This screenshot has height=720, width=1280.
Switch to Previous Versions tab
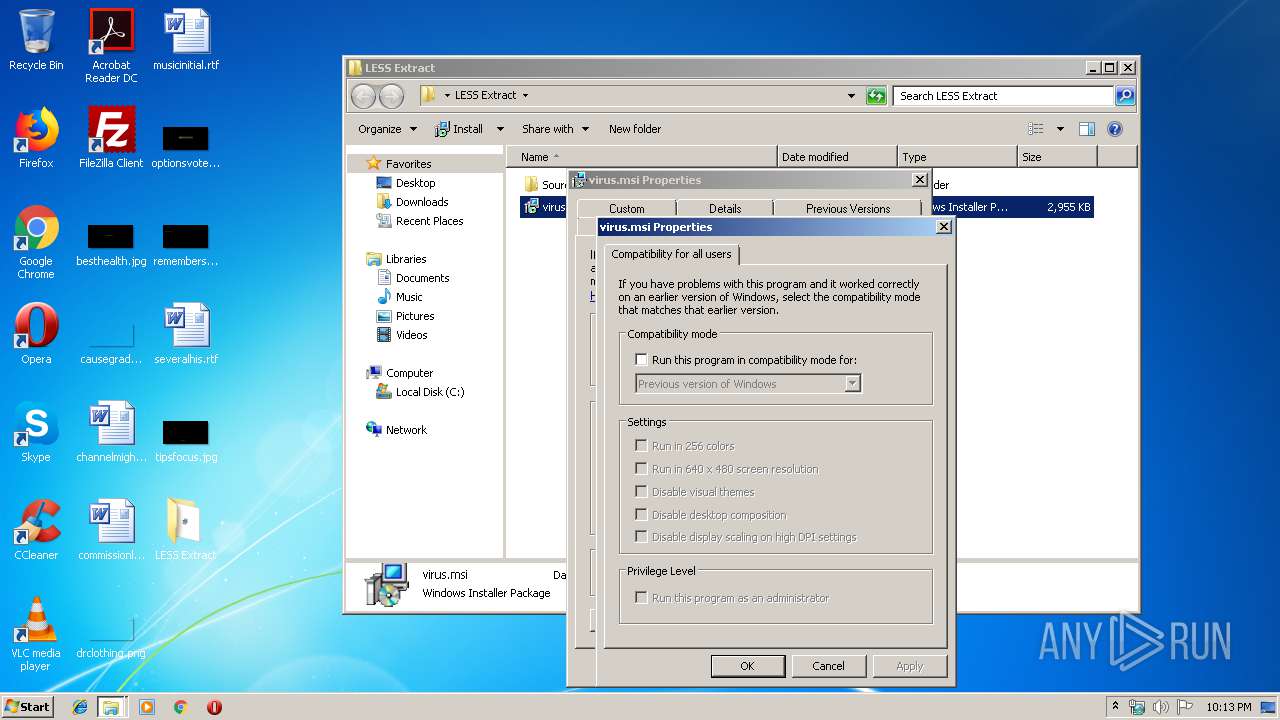click(848, 209)
